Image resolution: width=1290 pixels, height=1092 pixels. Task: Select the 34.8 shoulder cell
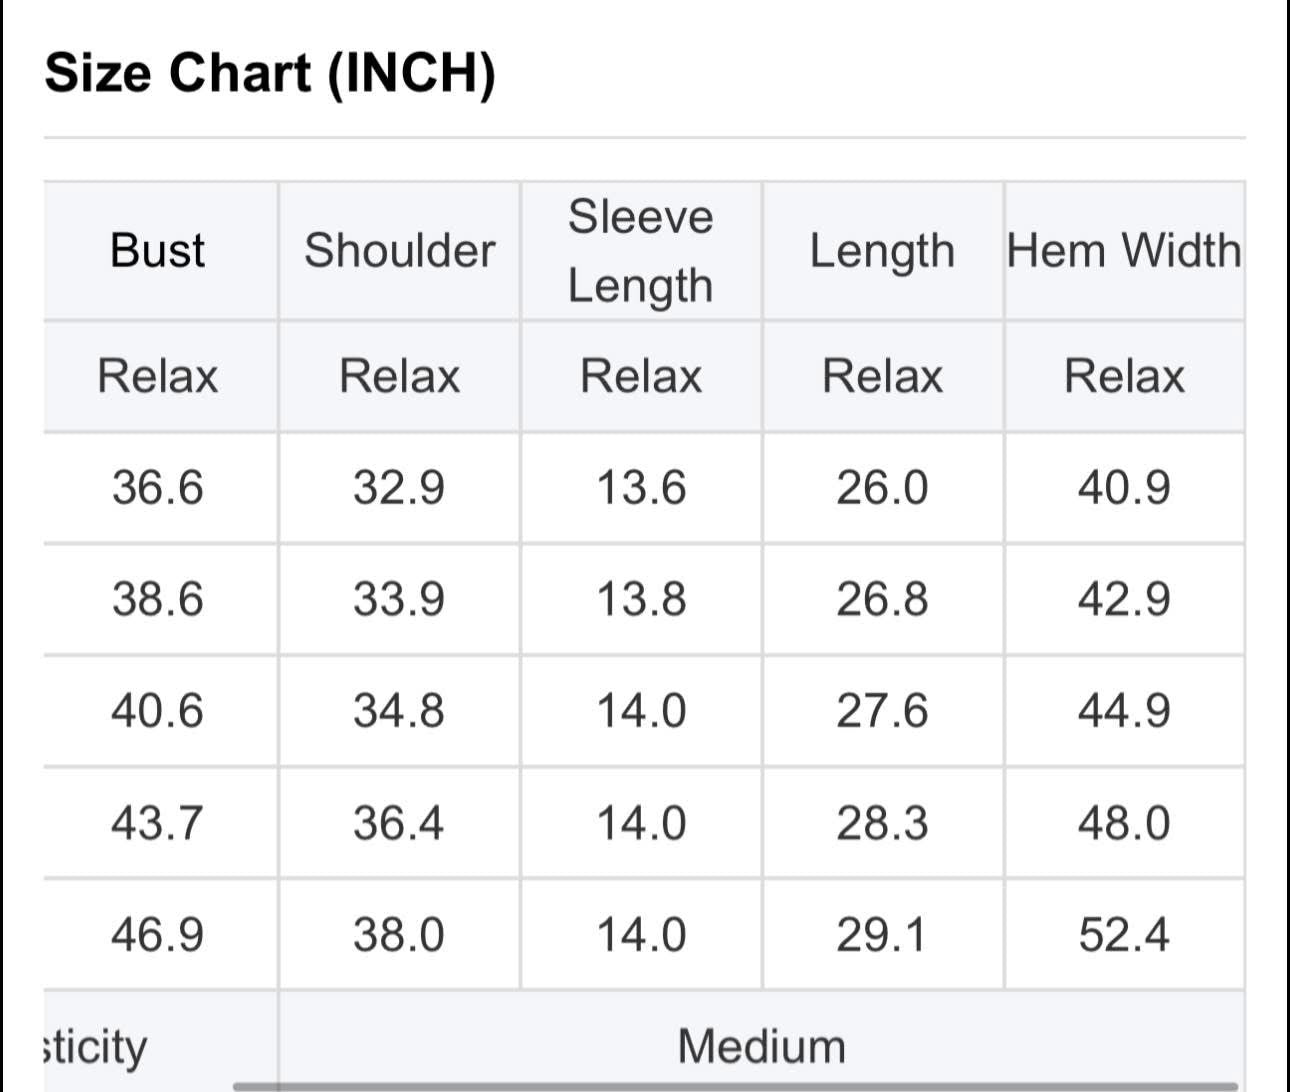pyautogui.click(x=399, y=711)
